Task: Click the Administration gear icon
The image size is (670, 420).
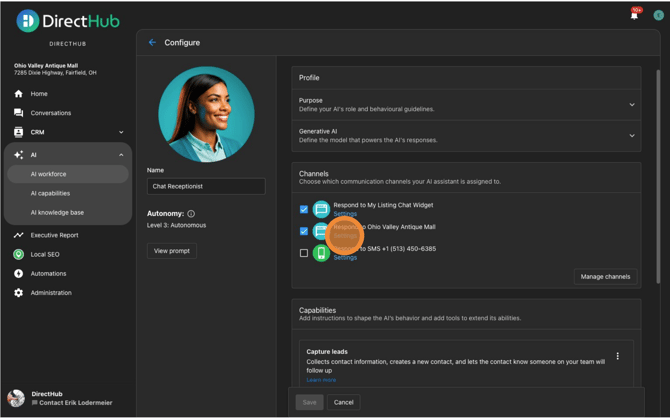Action: (x=18, y=293)
